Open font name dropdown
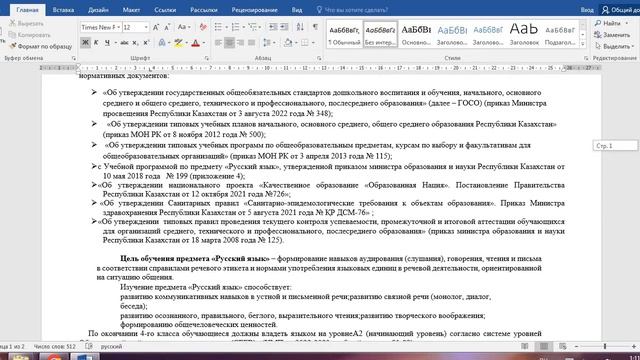The height and width of the screenshot is (360, 640). [x=118, y=27]
